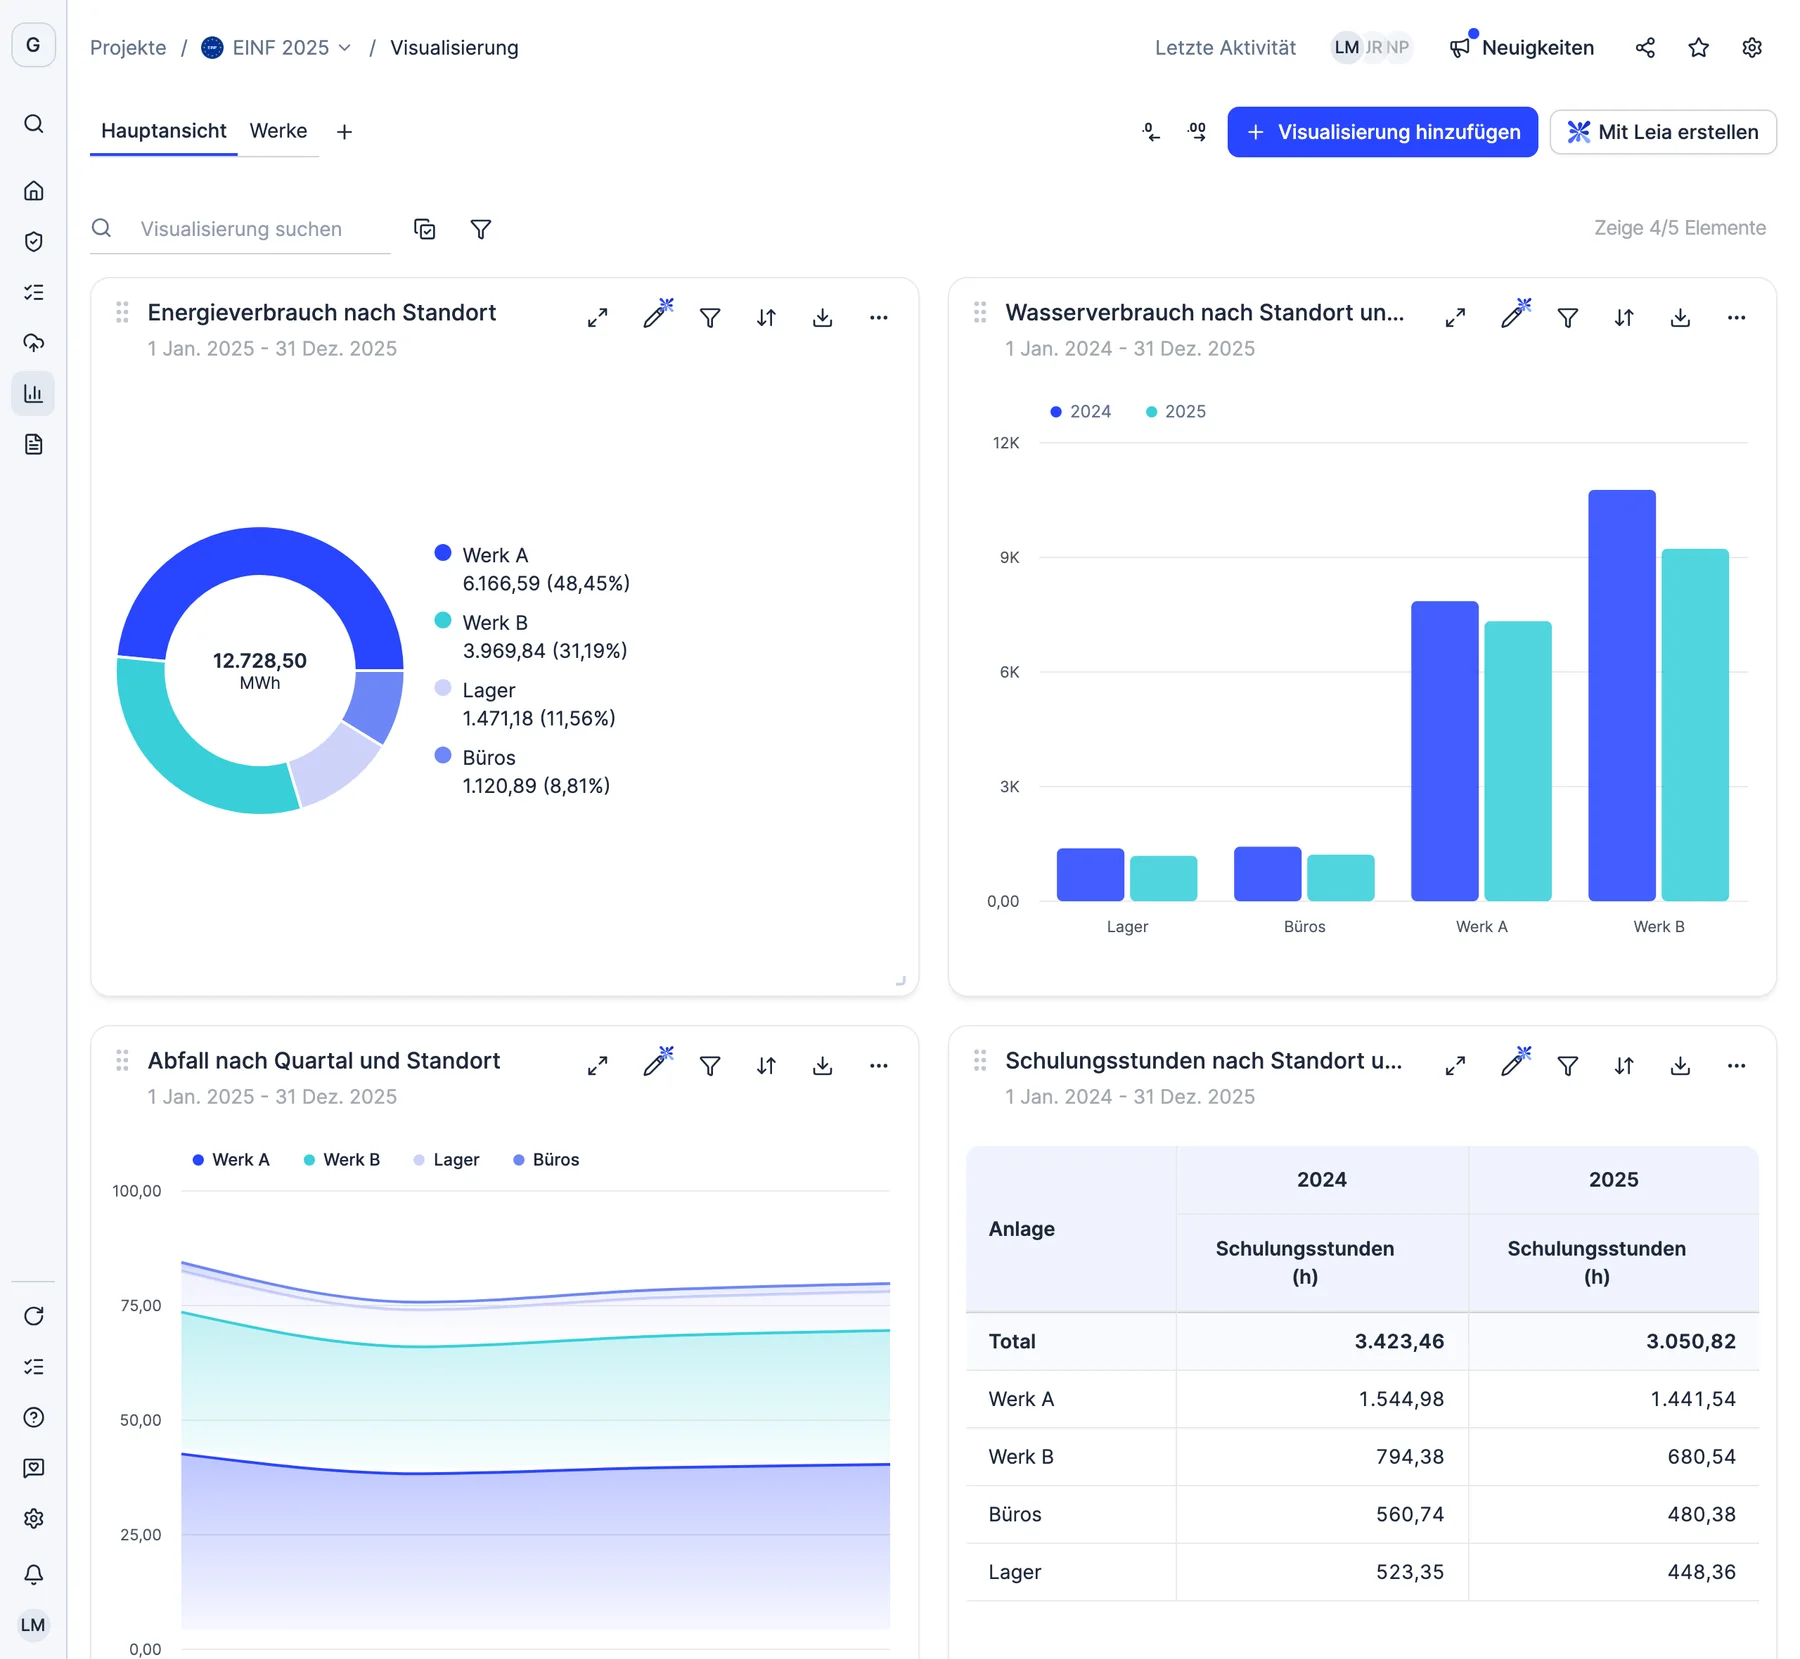
Task: Expand the Energieverbrauch nach Standort chart fullscreen
Action: [597, 318]
